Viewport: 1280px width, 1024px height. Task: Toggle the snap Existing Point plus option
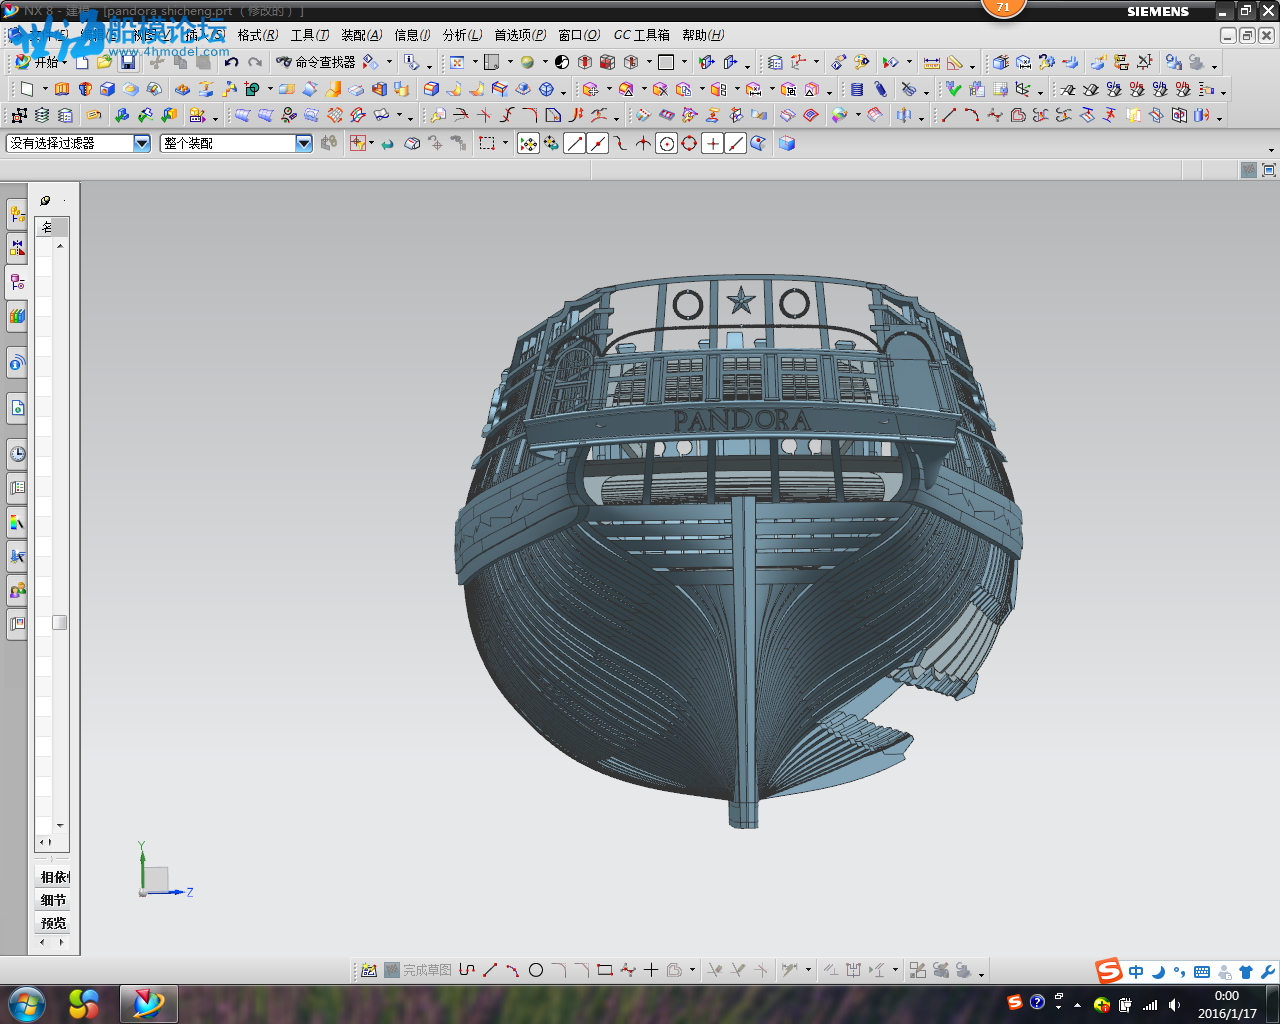click(x=712, y=143)
